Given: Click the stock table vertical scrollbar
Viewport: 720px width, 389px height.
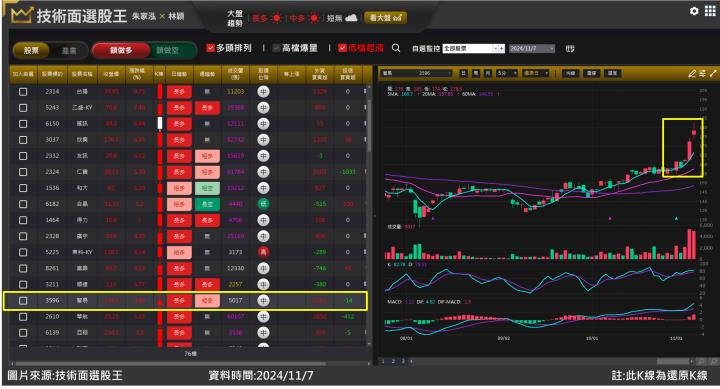Looking at the screenshot, I should 369,125.
